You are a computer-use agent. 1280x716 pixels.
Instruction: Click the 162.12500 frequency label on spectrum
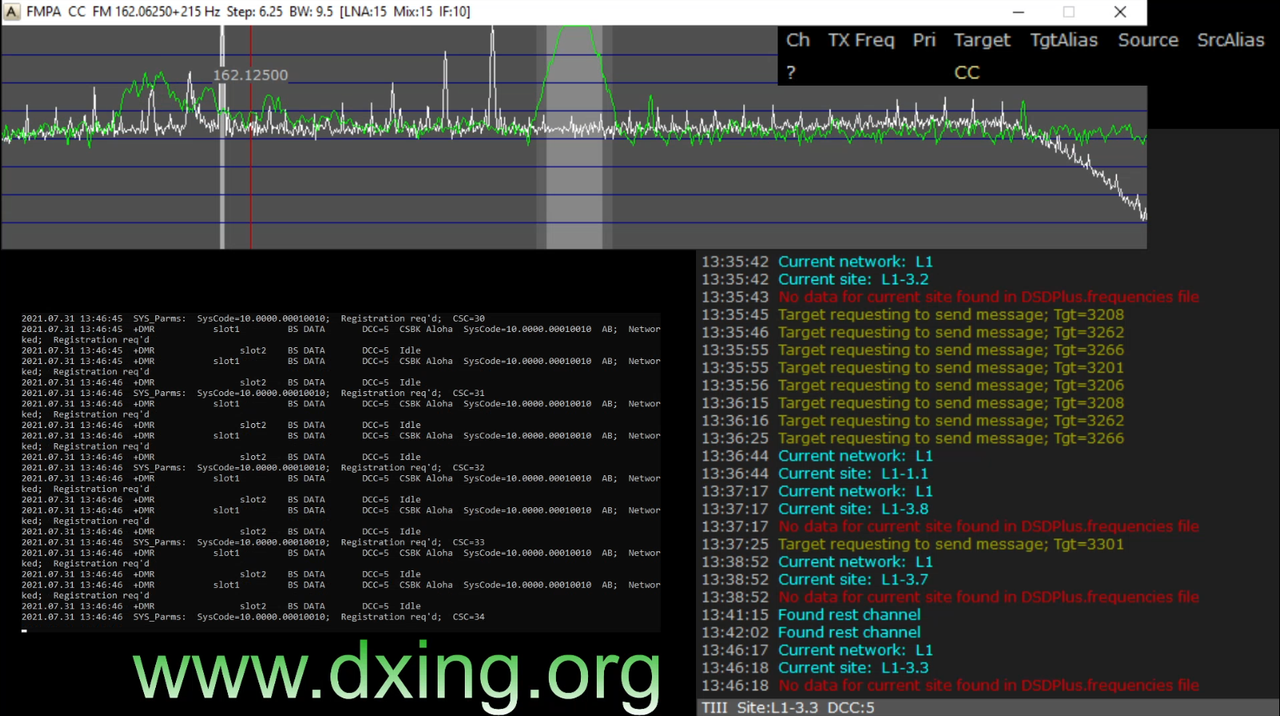(x=251, y=75)
